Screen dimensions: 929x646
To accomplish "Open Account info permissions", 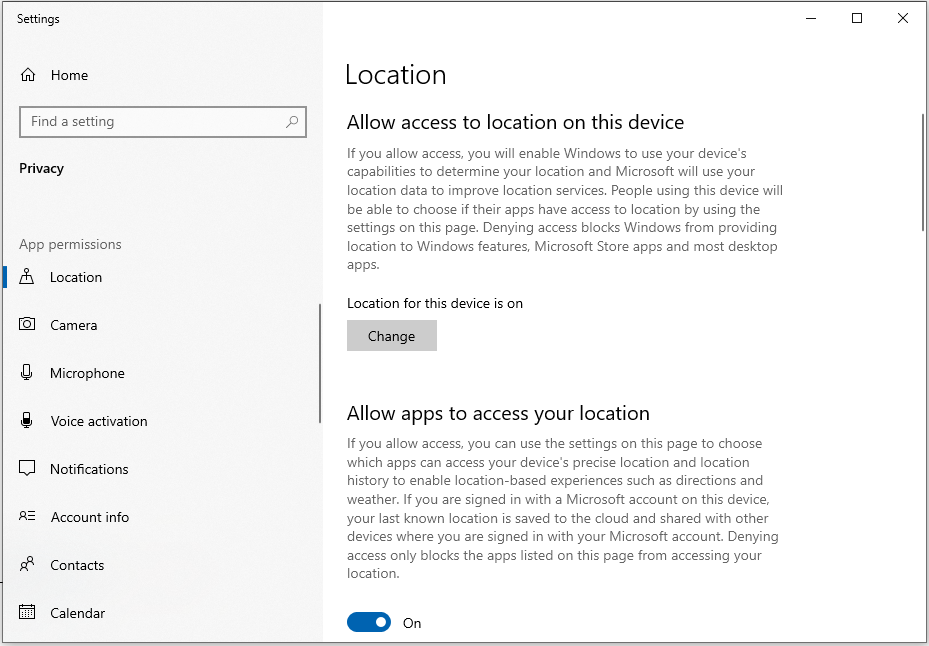I will 89,517.
